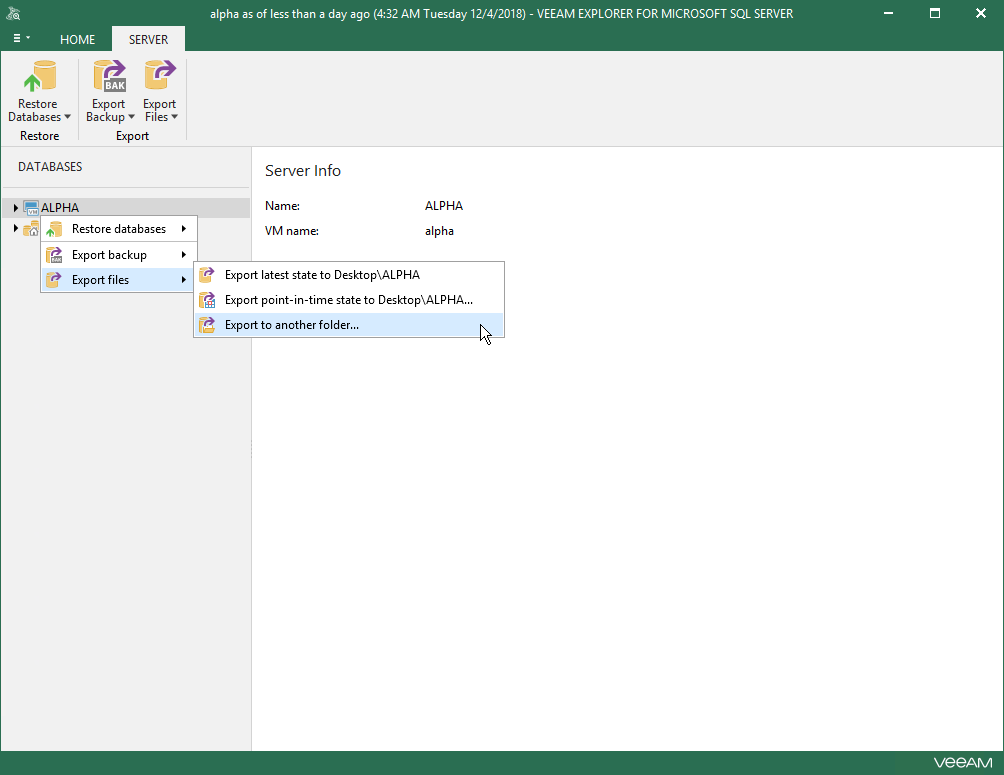Click the Export group label in ribbon
The image size is (1004, 775).
click(133, 136)
